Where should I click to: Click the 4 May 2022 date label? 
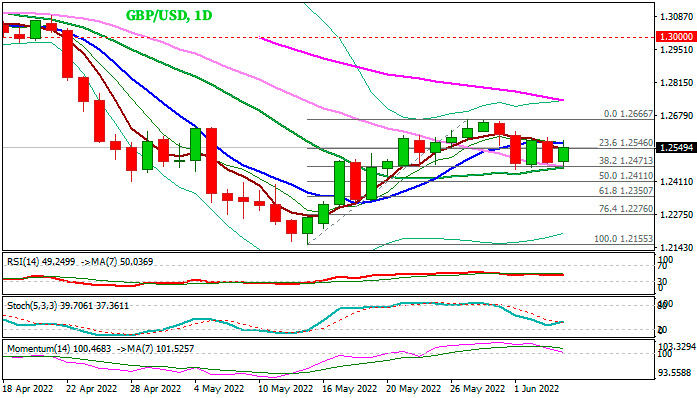[220, 389]
